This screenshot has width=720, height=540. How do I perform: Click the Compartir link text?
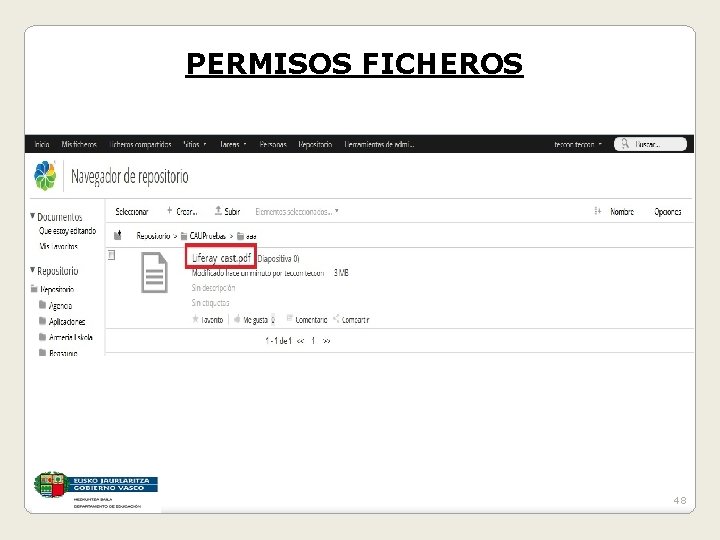coord(355,320)
